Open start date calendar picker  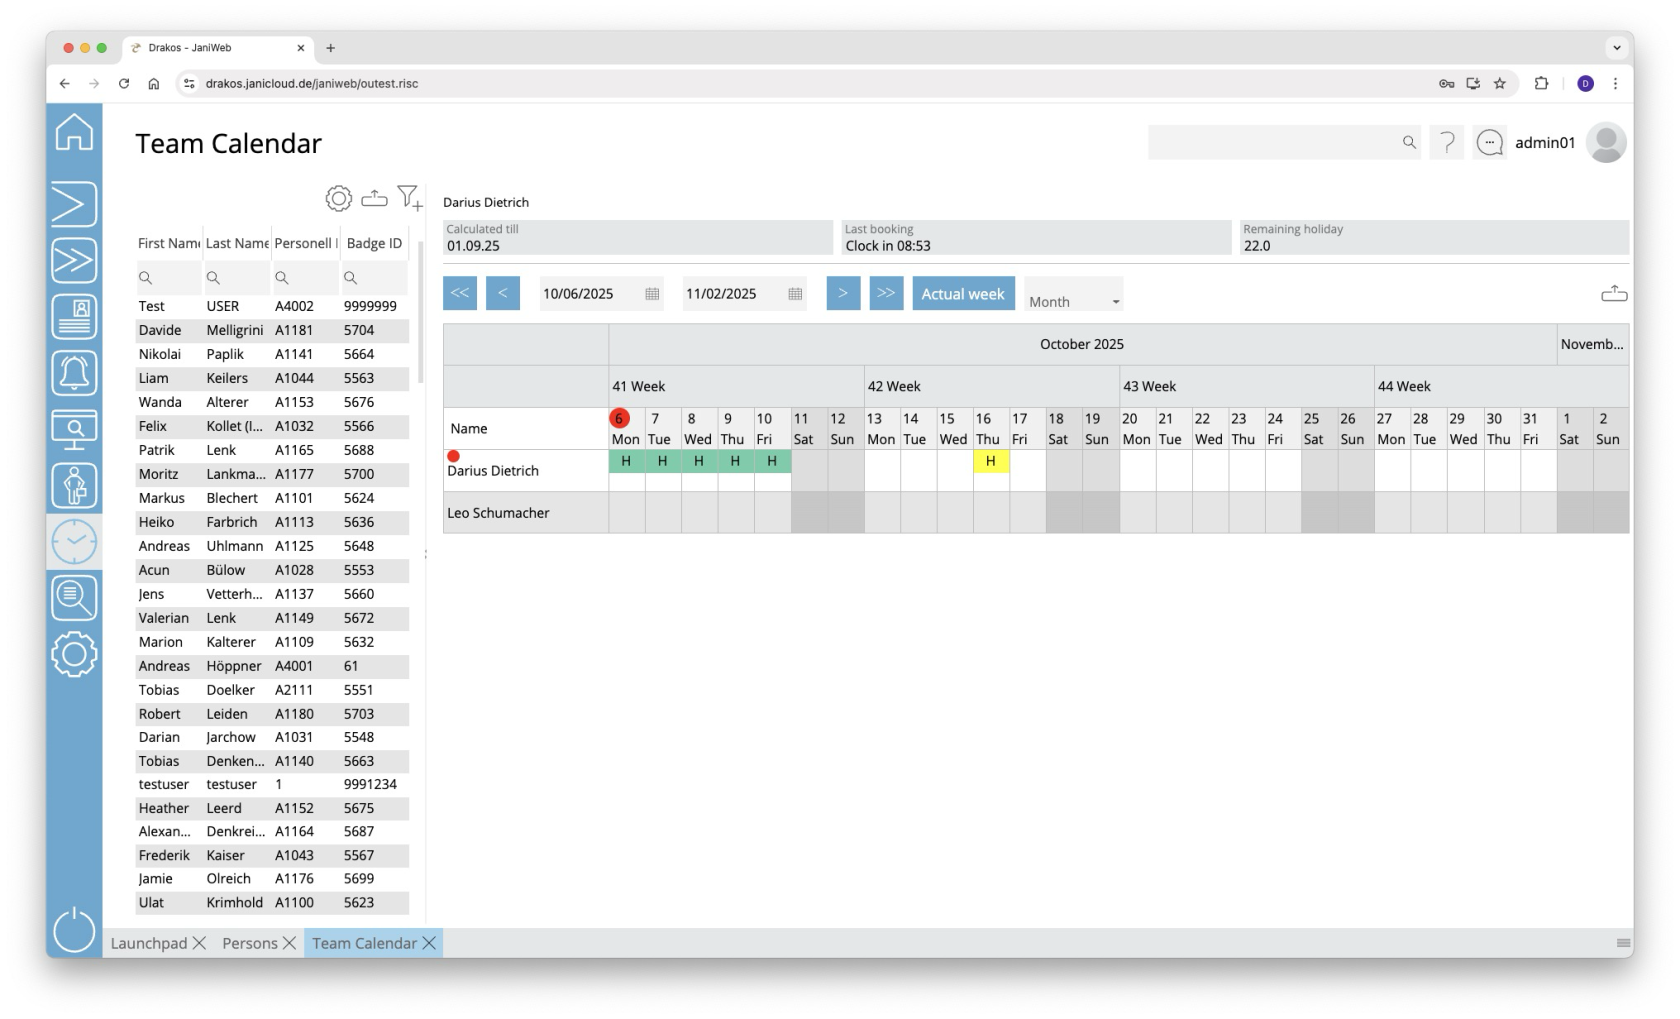pos(652,294)
